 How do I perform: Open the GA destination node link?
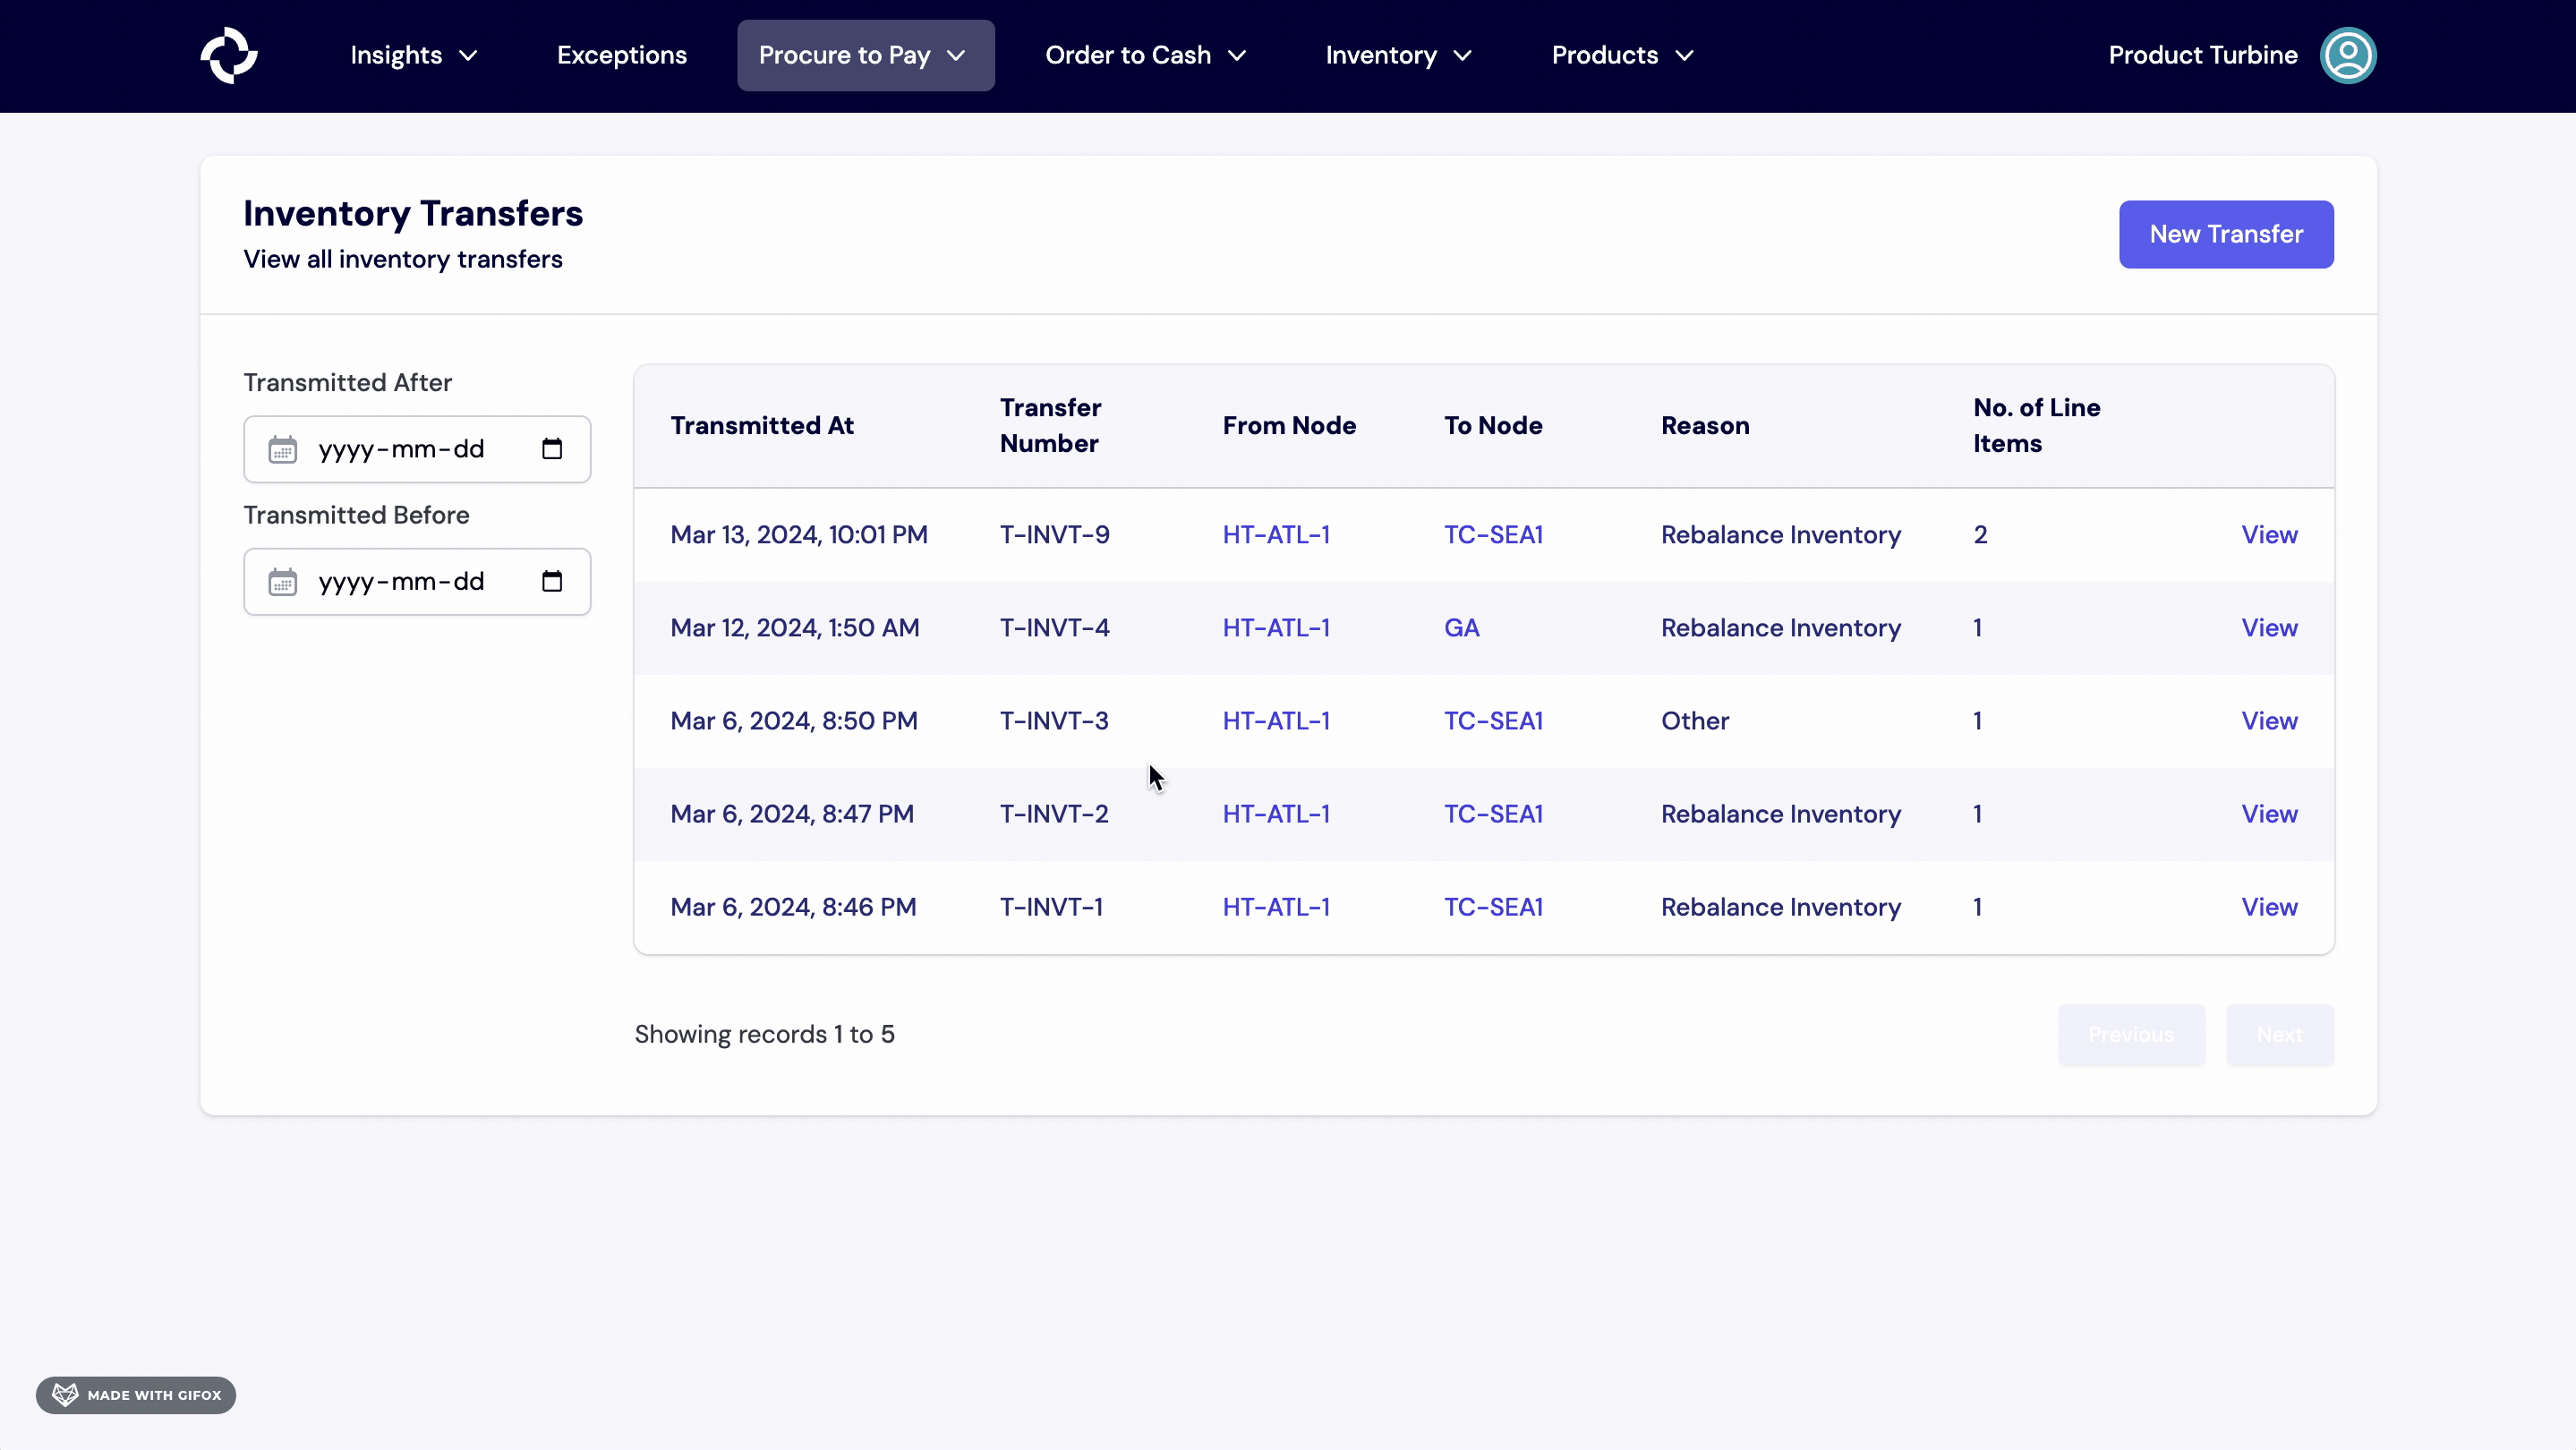click(x=1461, y=628)
